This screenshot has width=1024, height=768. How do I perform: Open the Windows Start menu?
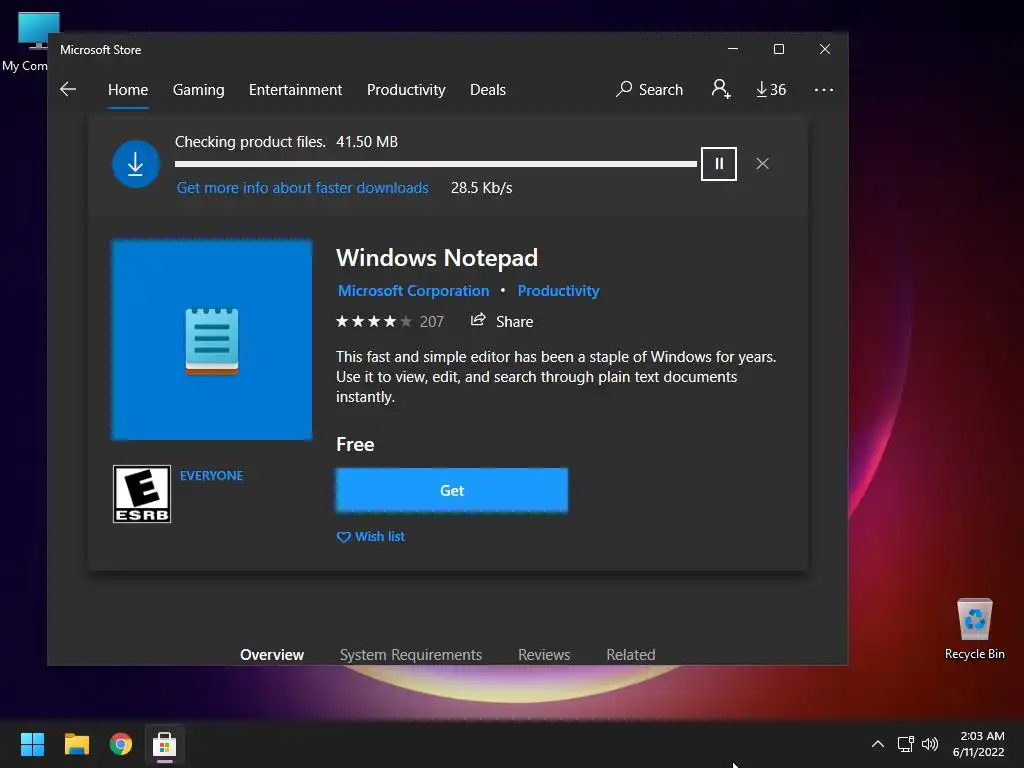pos(32,744)
